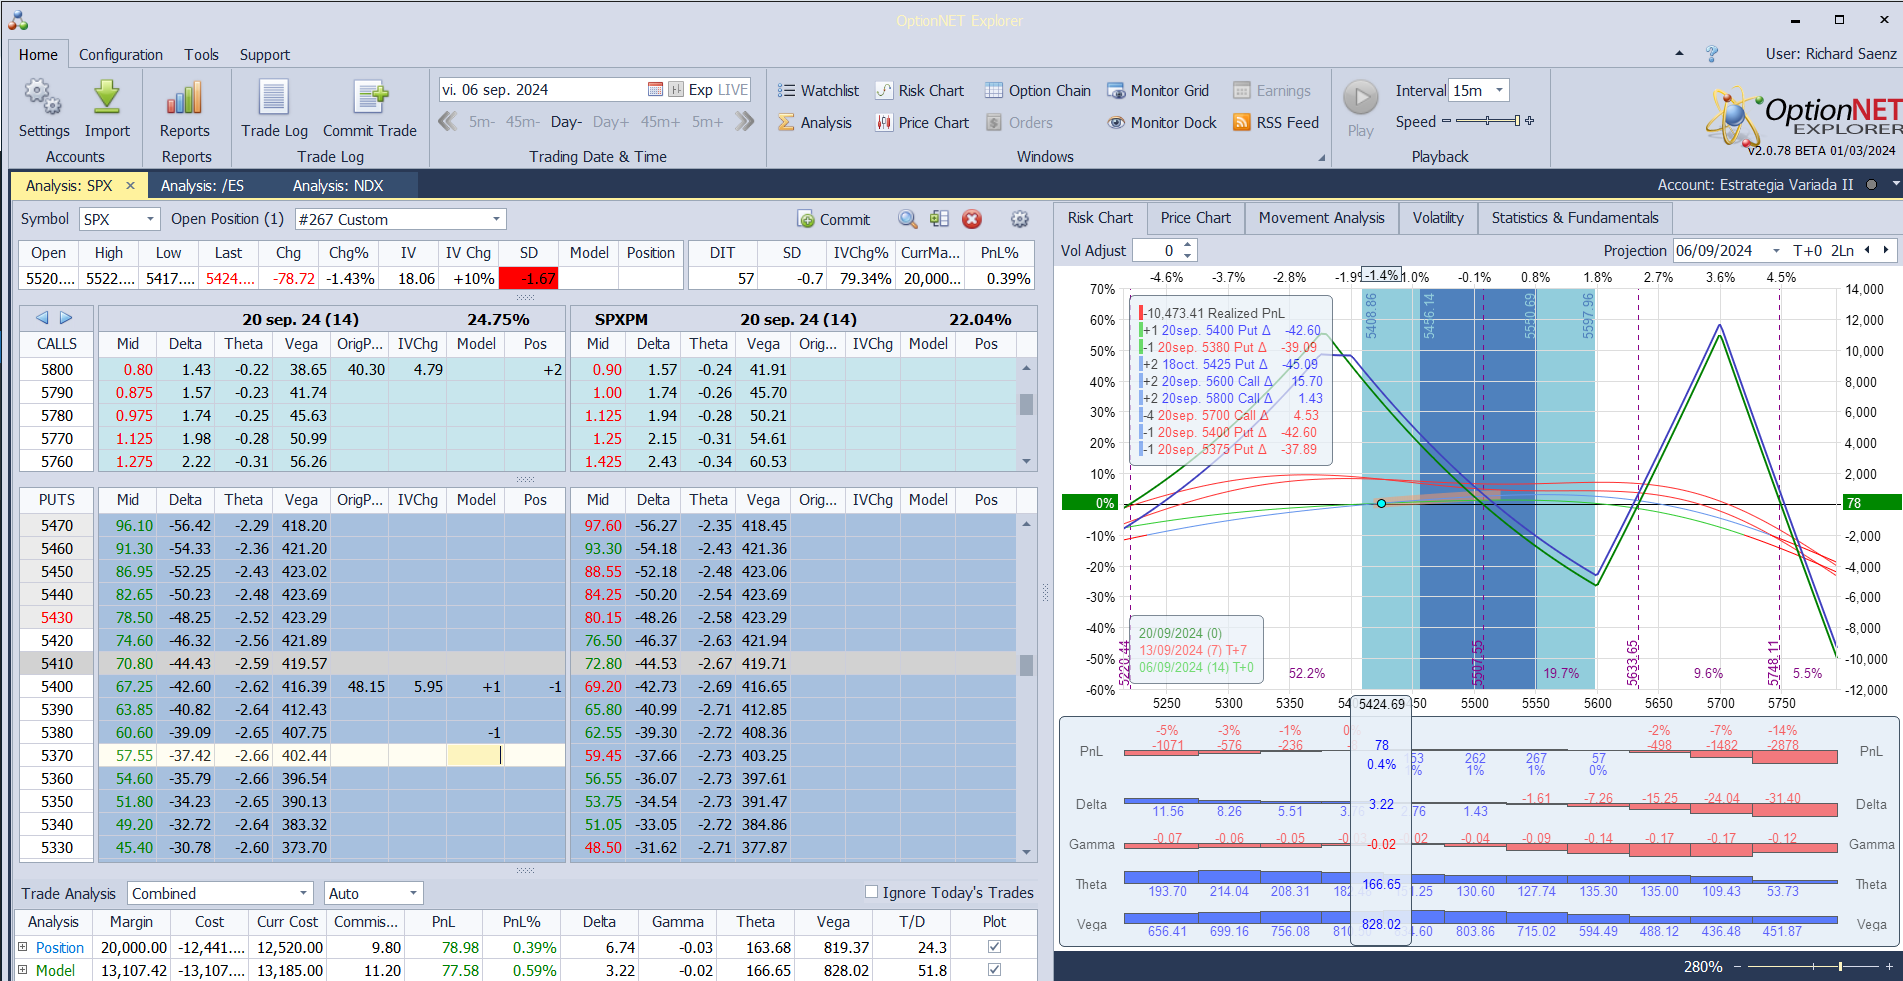Open the RSS Feed window
Screen dimensions: 1903x981
[1276, 123]
